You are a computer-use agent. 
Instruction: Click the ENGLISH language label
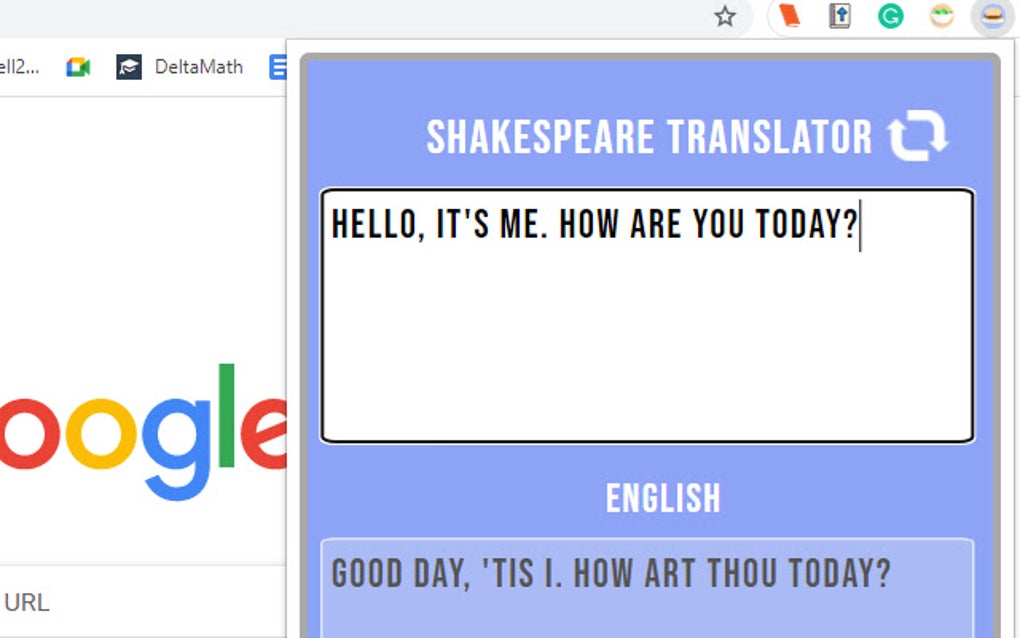pyautogui.click(x=663, y=498)
